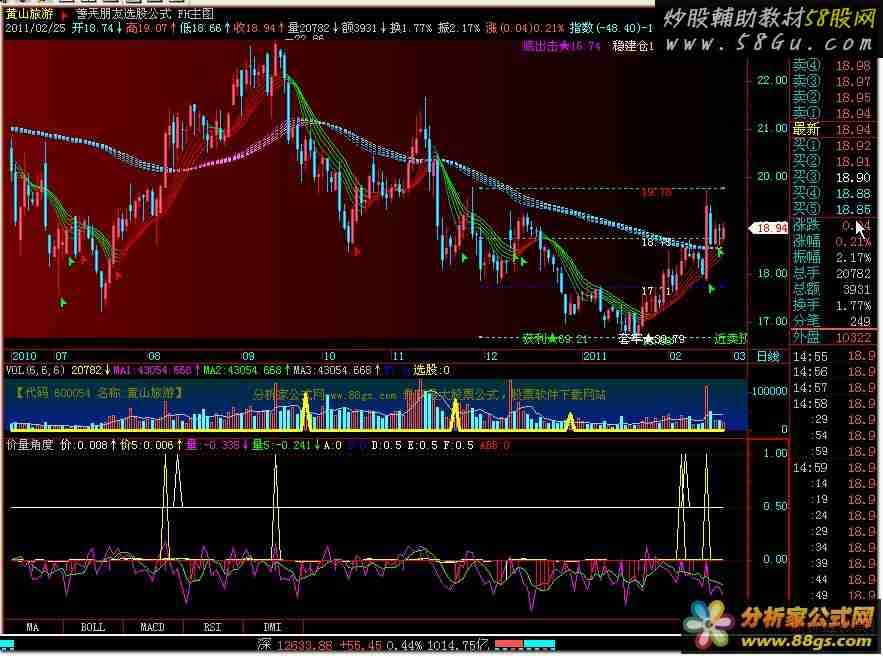Viewport: 883px width, 656px height.
Task: Switch to the DMI tab
Action: 273,627
